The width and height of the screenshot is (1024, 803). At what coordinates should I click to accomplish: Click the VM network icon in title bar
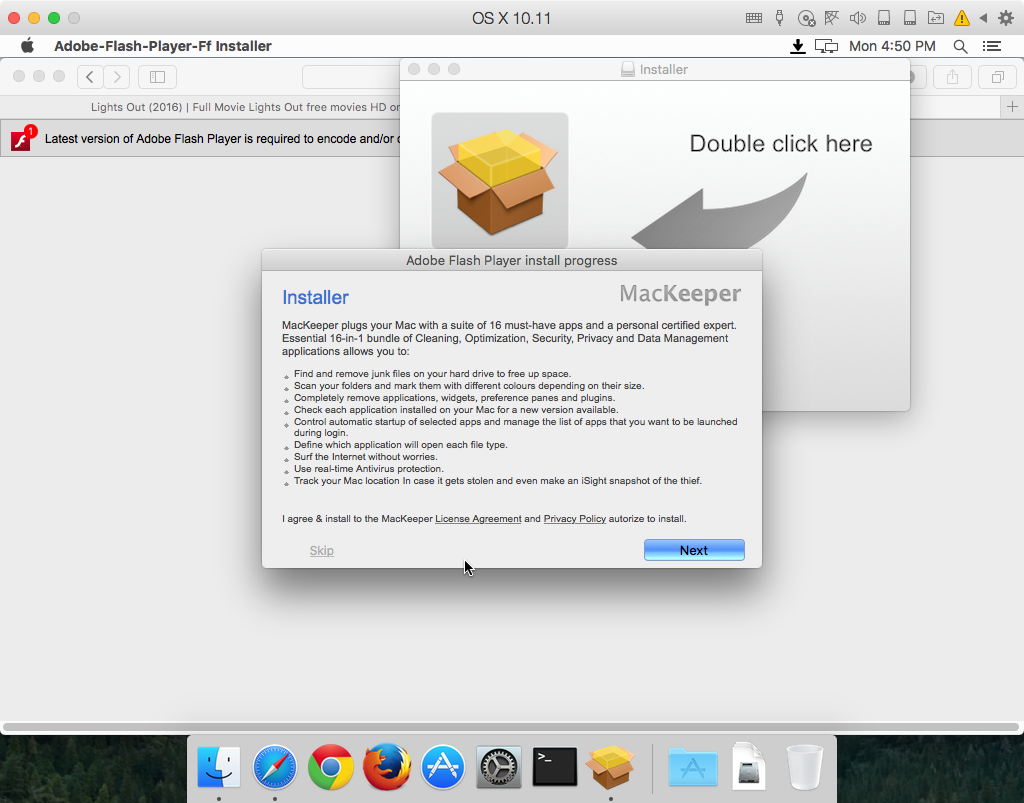(831, 18)
